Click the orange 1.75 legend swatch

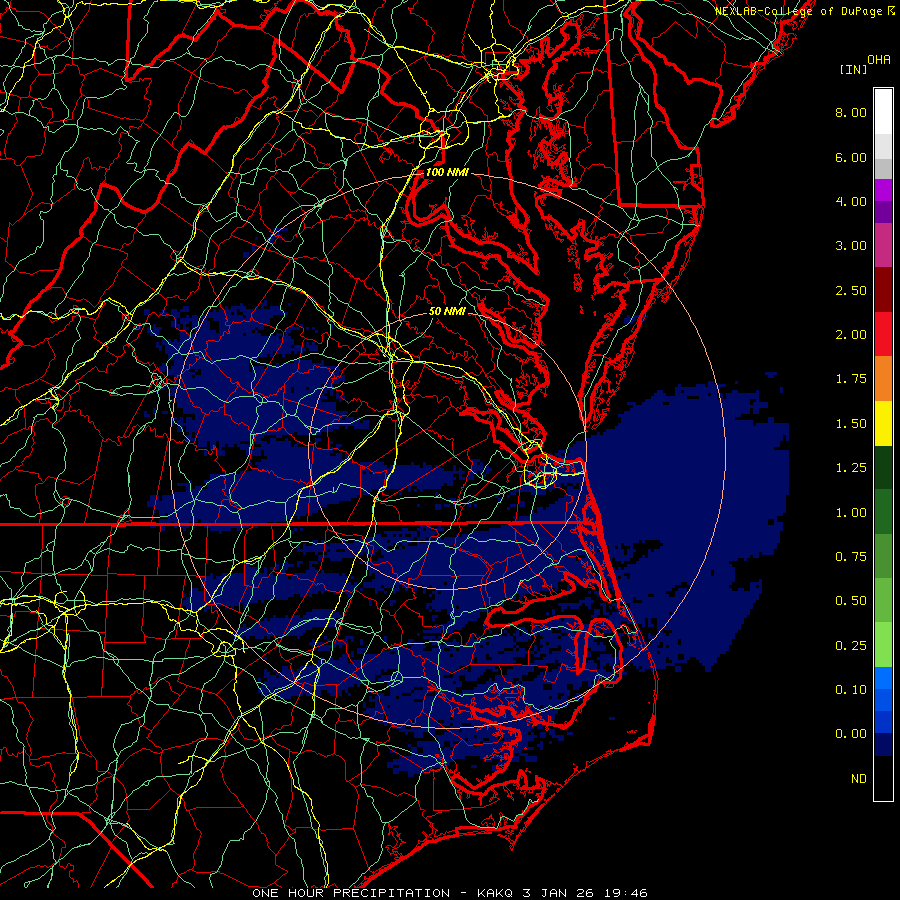(x=883, y=379)
